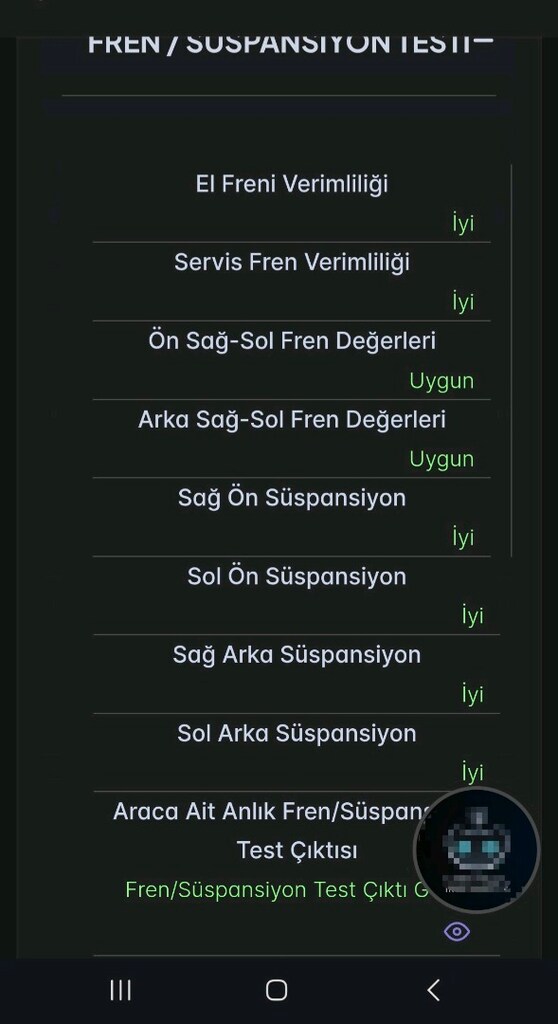Collapse the Fren / Süspansiyon Testi section
This screenshot has height=1024, width=558.
tap(485, 42)
